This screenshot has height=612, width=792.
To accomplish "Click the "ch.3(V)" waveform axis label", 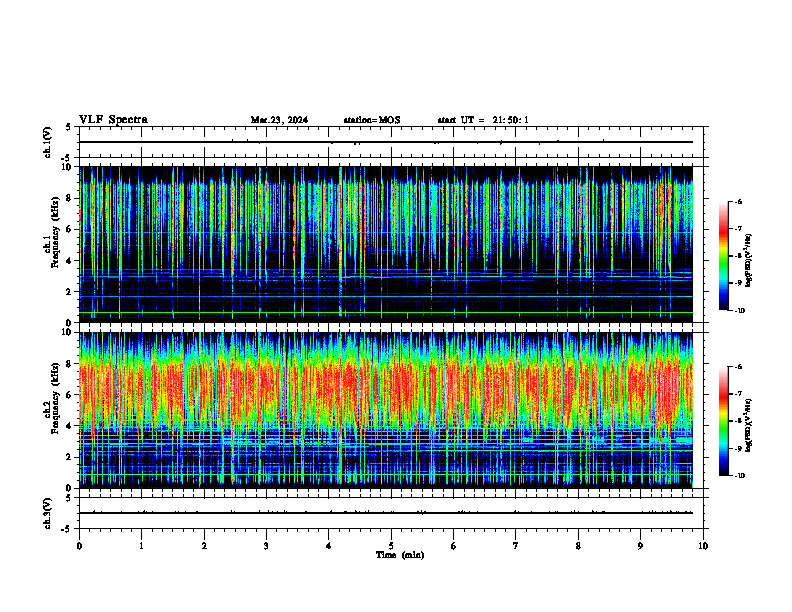I will tap(48, 513).
